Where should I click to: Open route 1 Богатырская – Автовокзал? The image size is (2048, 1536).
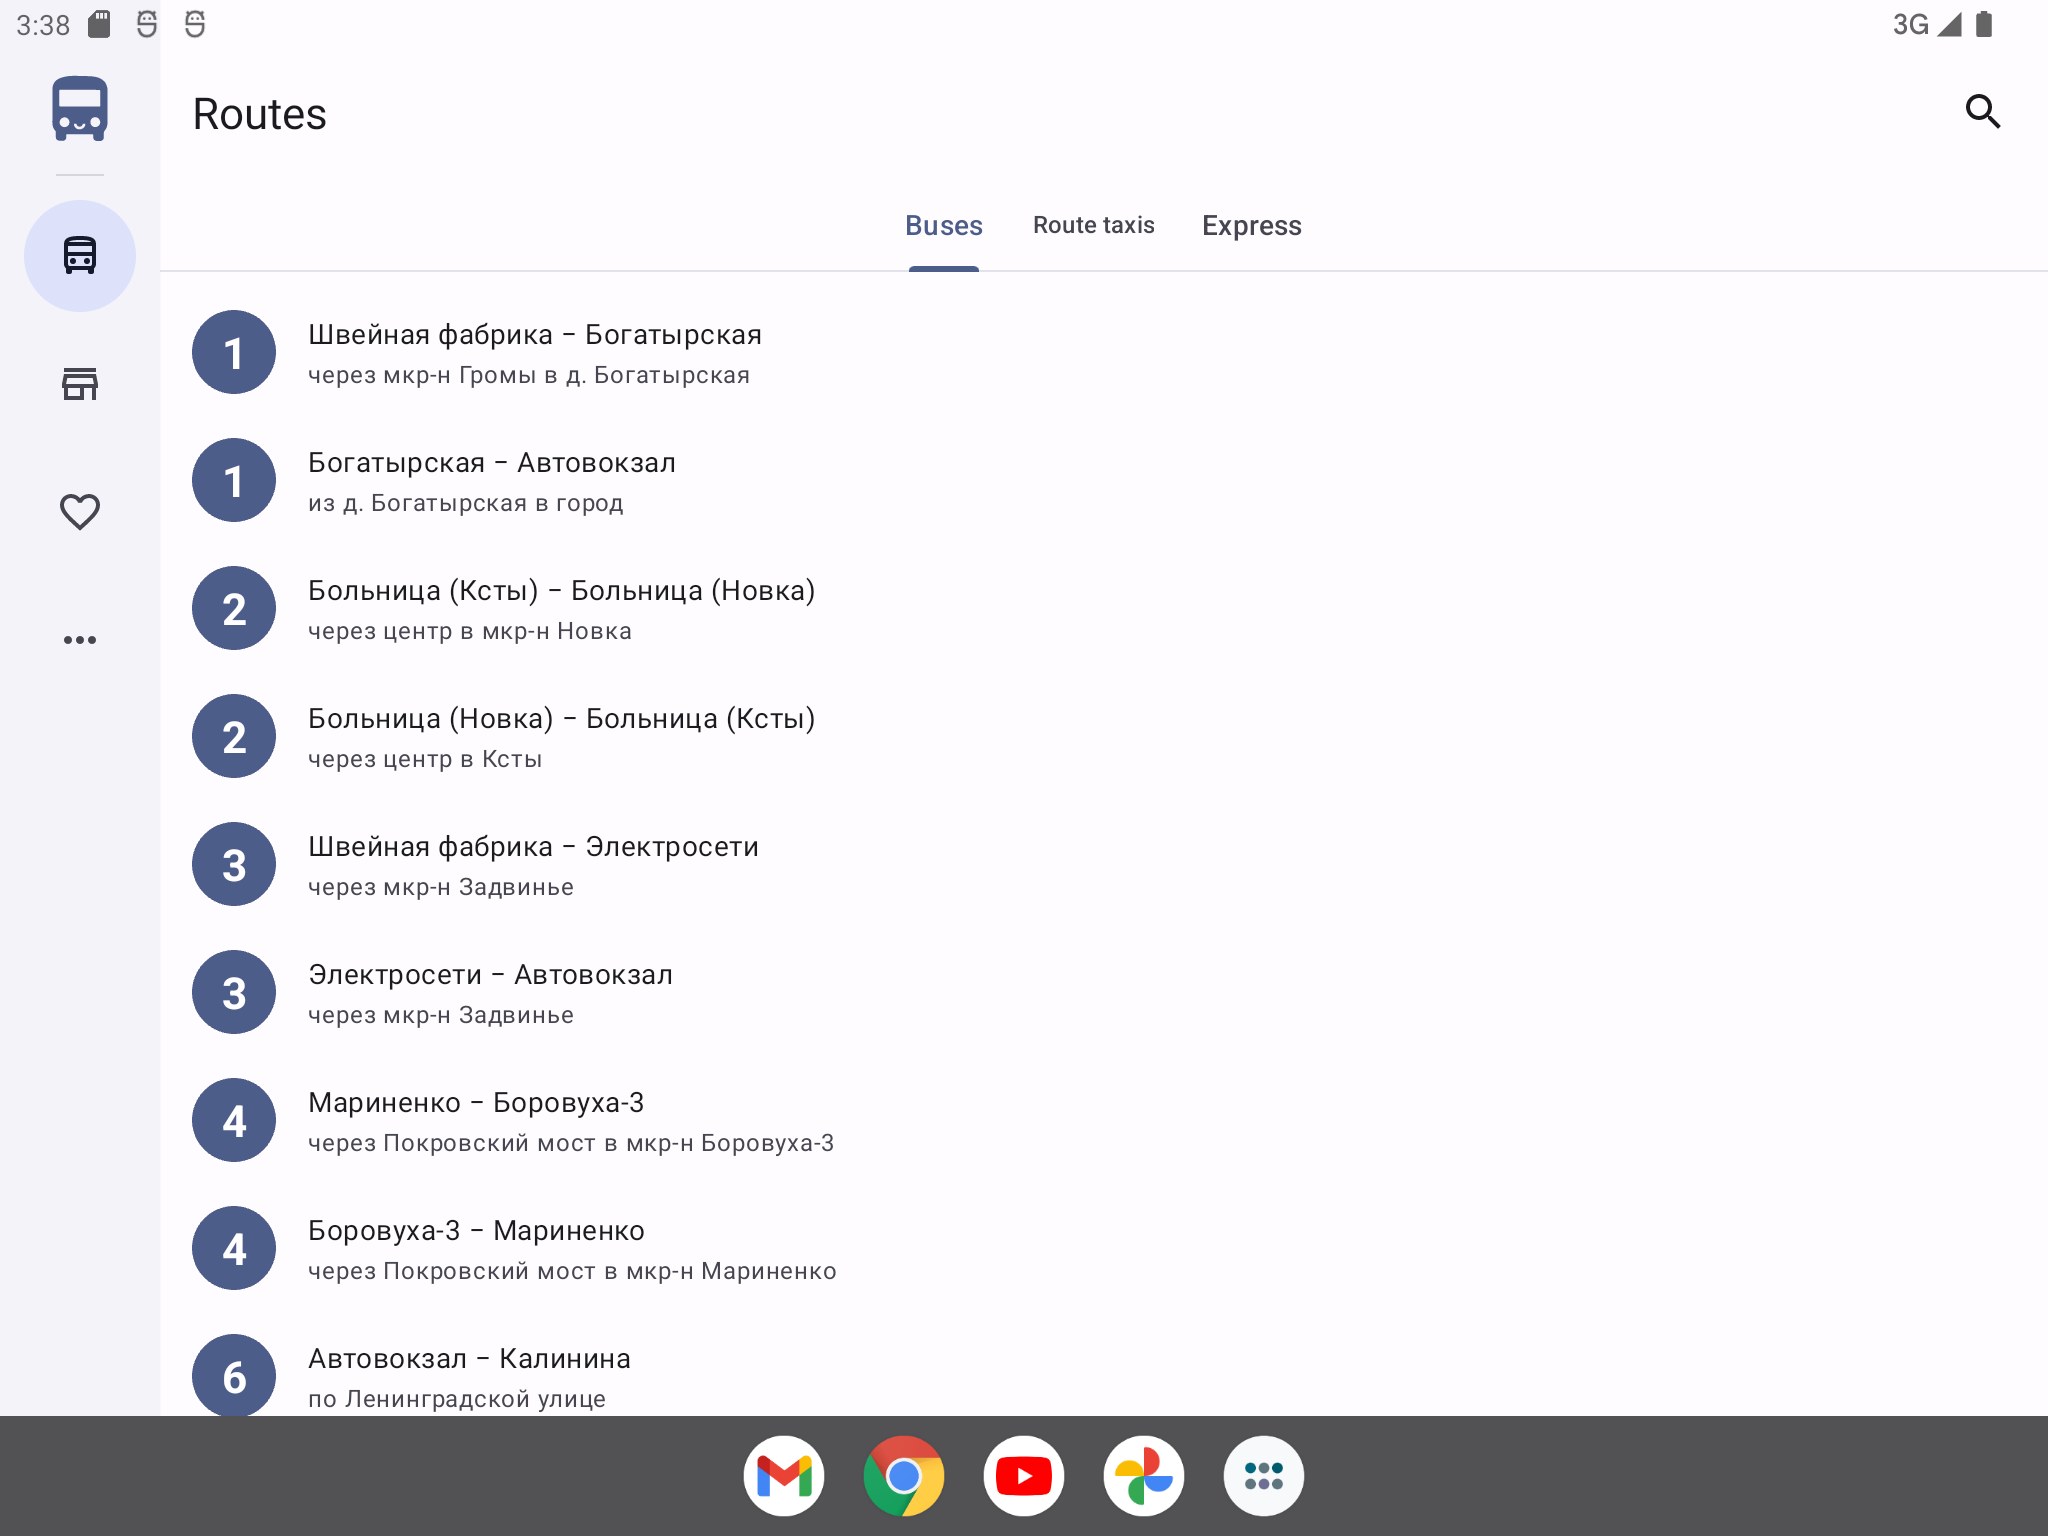point(491,481)
